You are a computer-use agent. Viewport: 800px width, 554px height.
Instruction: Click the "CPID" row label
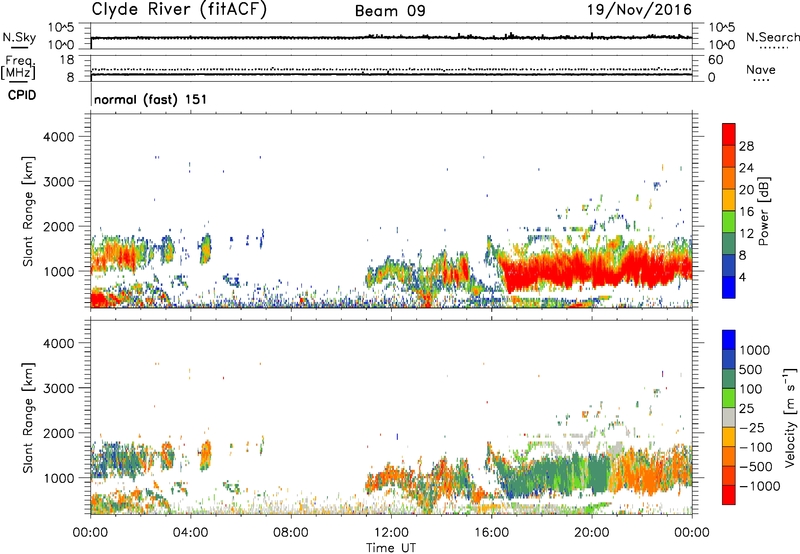coord(22,95)
